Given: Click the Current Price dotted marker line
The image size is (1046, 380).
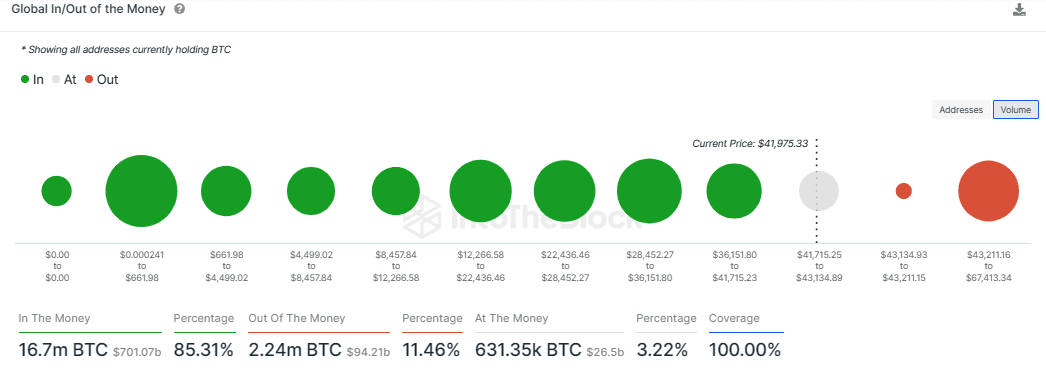Looking at the screenshot, I should [x=817, y=191].
